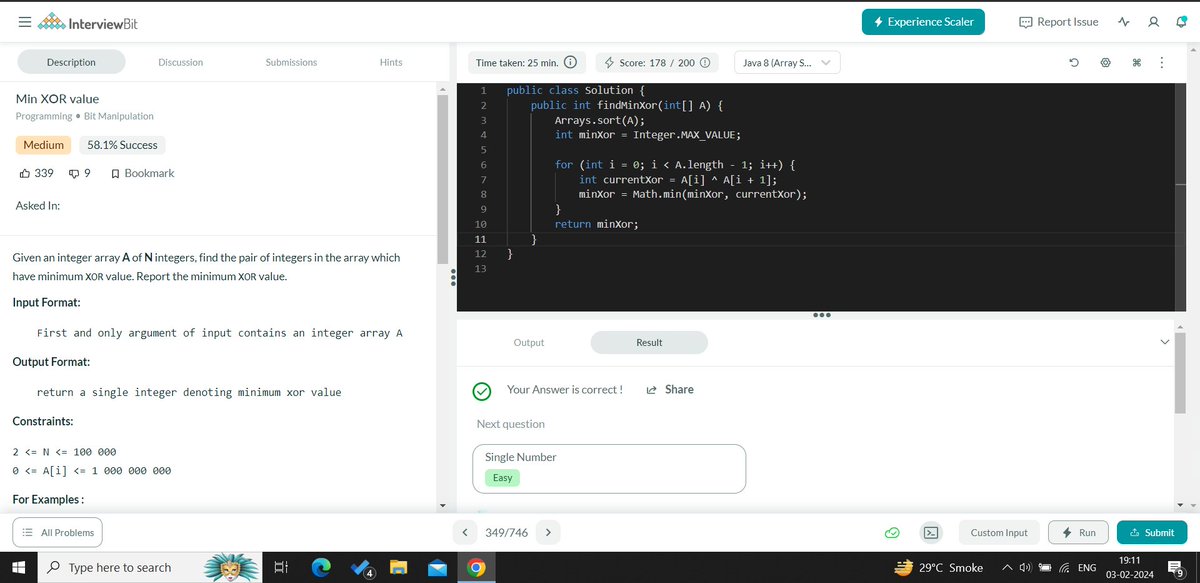
Task: Show hidden system tray icons chevron
Action: (1005, 567)
